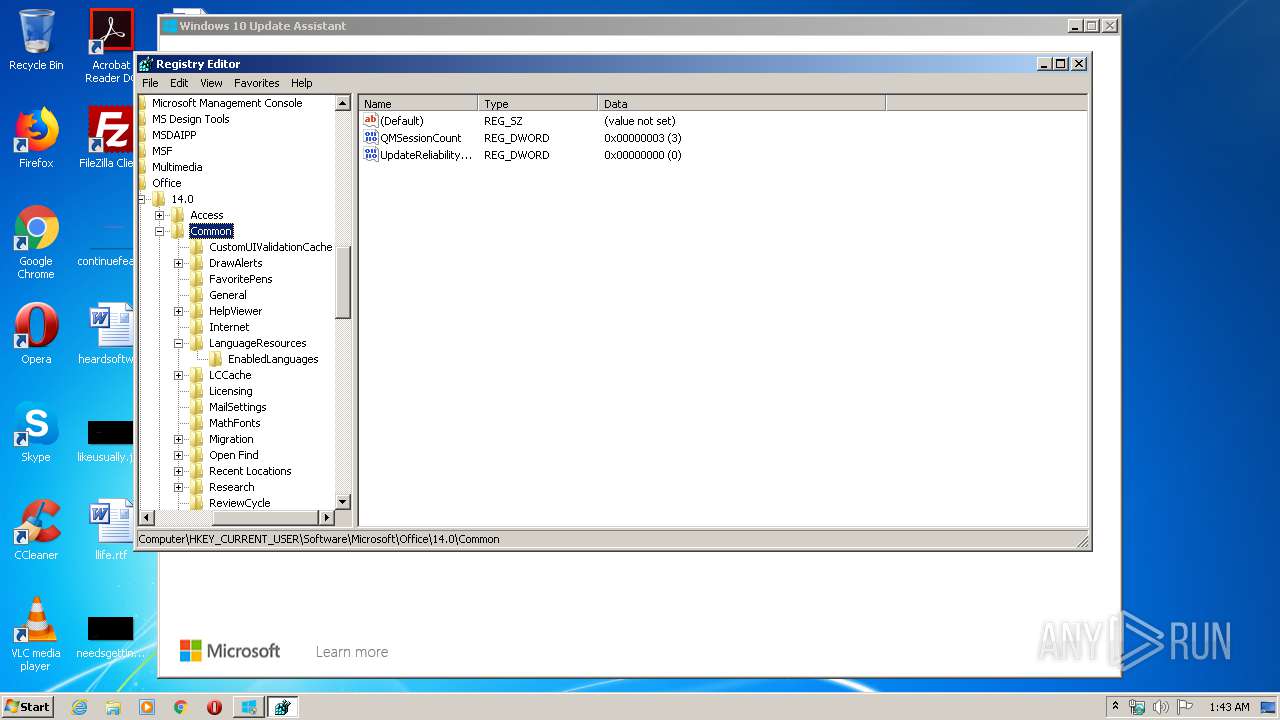
Task: Launch the FileZilla Client shortcut
Action: click(110, 138)
